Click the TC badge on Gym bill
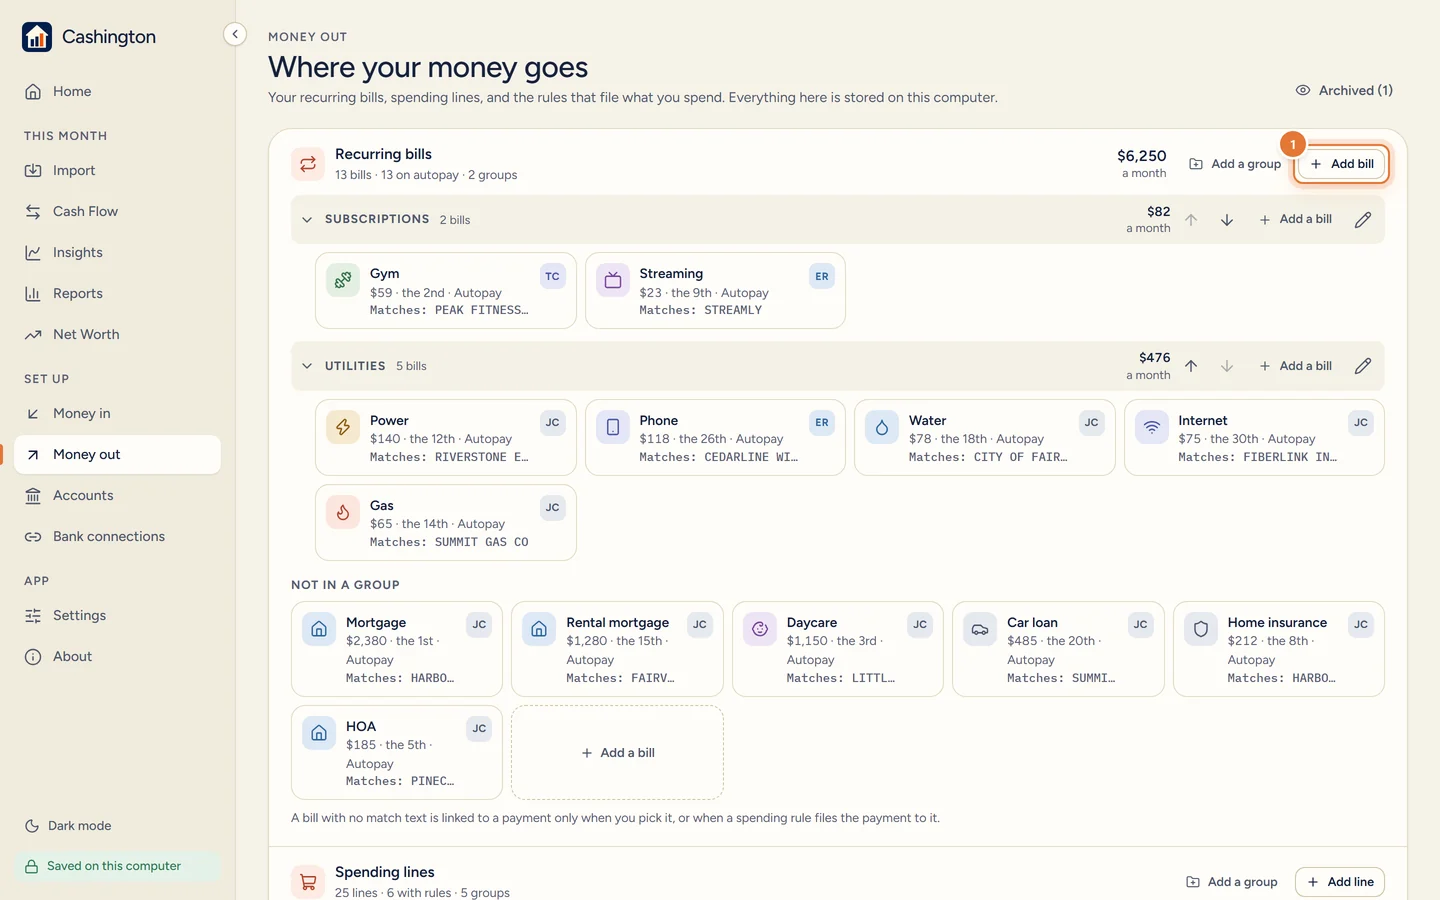The height and width of the screenshot is (900, 1440). coord(552,277)
